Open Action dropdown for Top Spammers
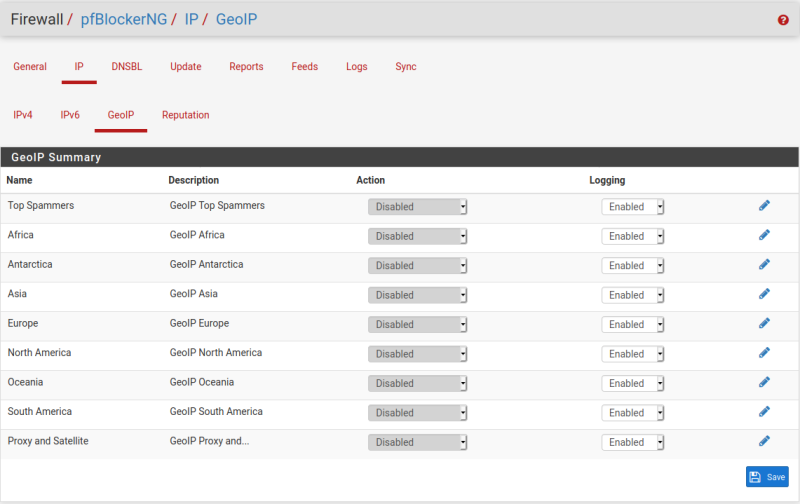 coord(417,207)
